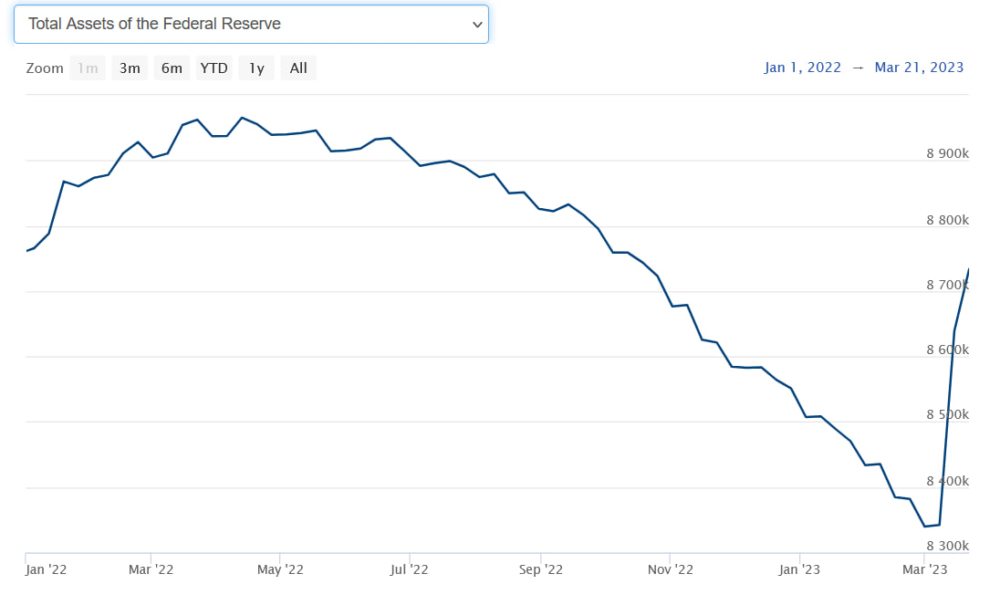Click the start date Jan 1, 2022
The height and width of the screenshot is (595, 1000).
point(802,68)
